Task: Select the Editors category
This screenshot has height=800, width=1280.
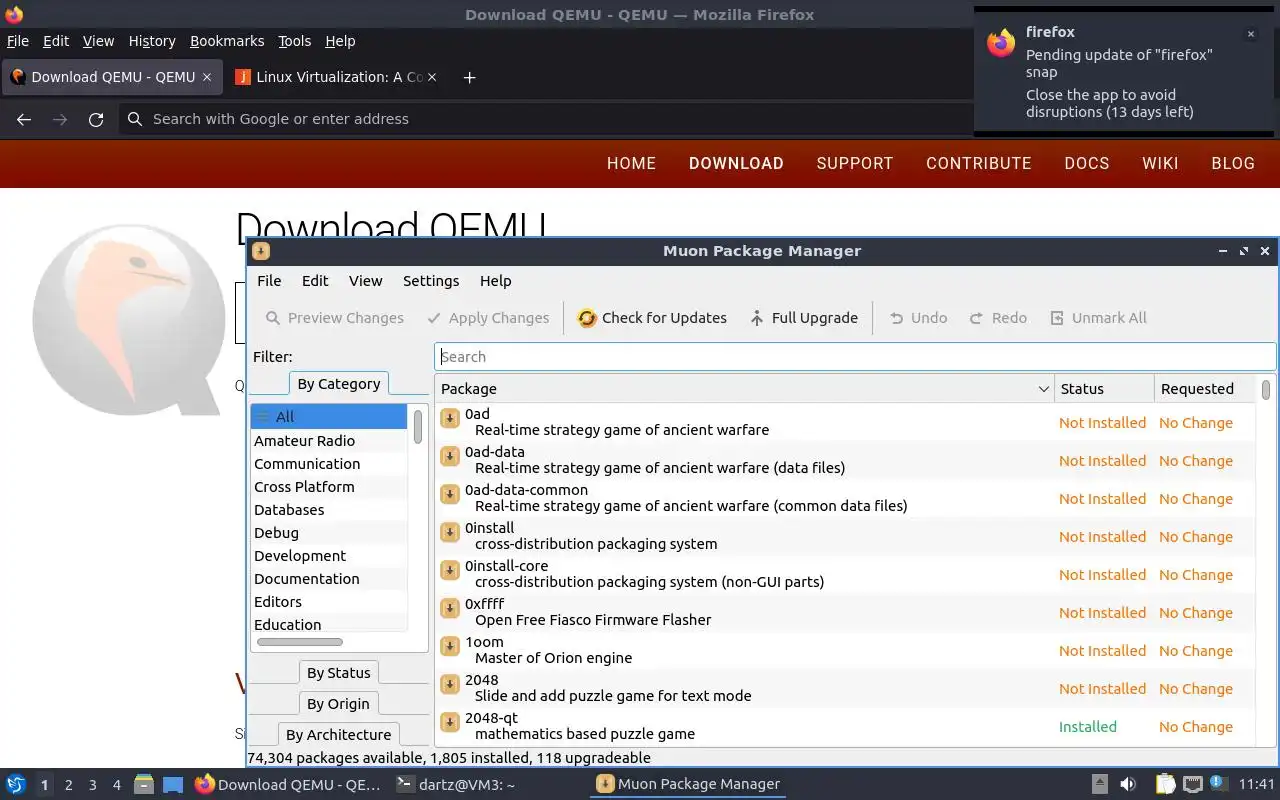Action: point(329,602)
